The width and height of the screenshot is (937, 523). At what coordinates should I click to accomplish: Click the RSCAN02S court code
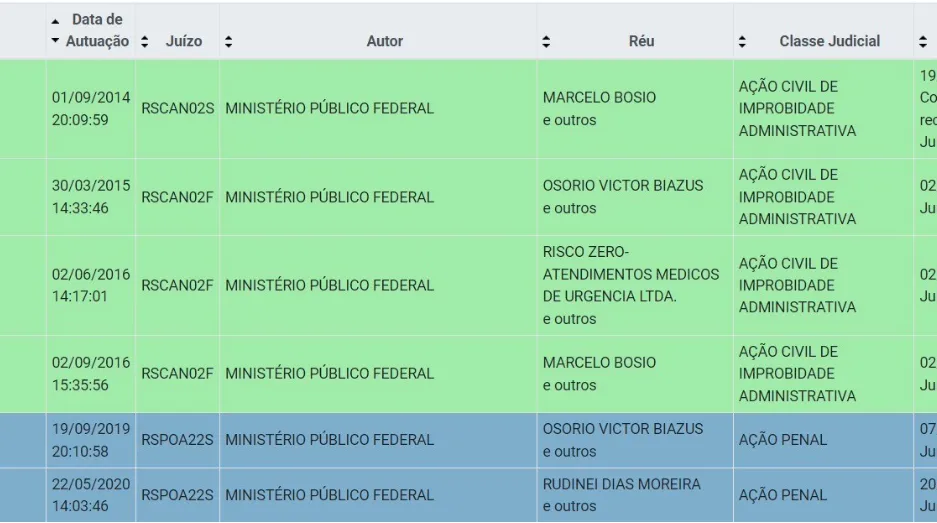tap(177, 109)
